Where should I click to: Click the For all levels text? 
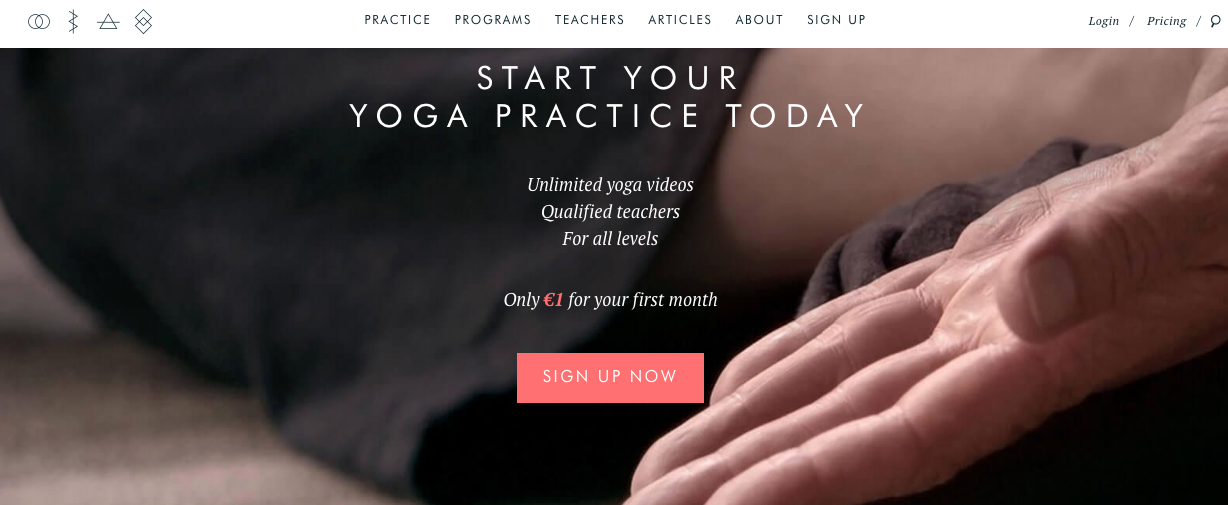pos(610,239)
